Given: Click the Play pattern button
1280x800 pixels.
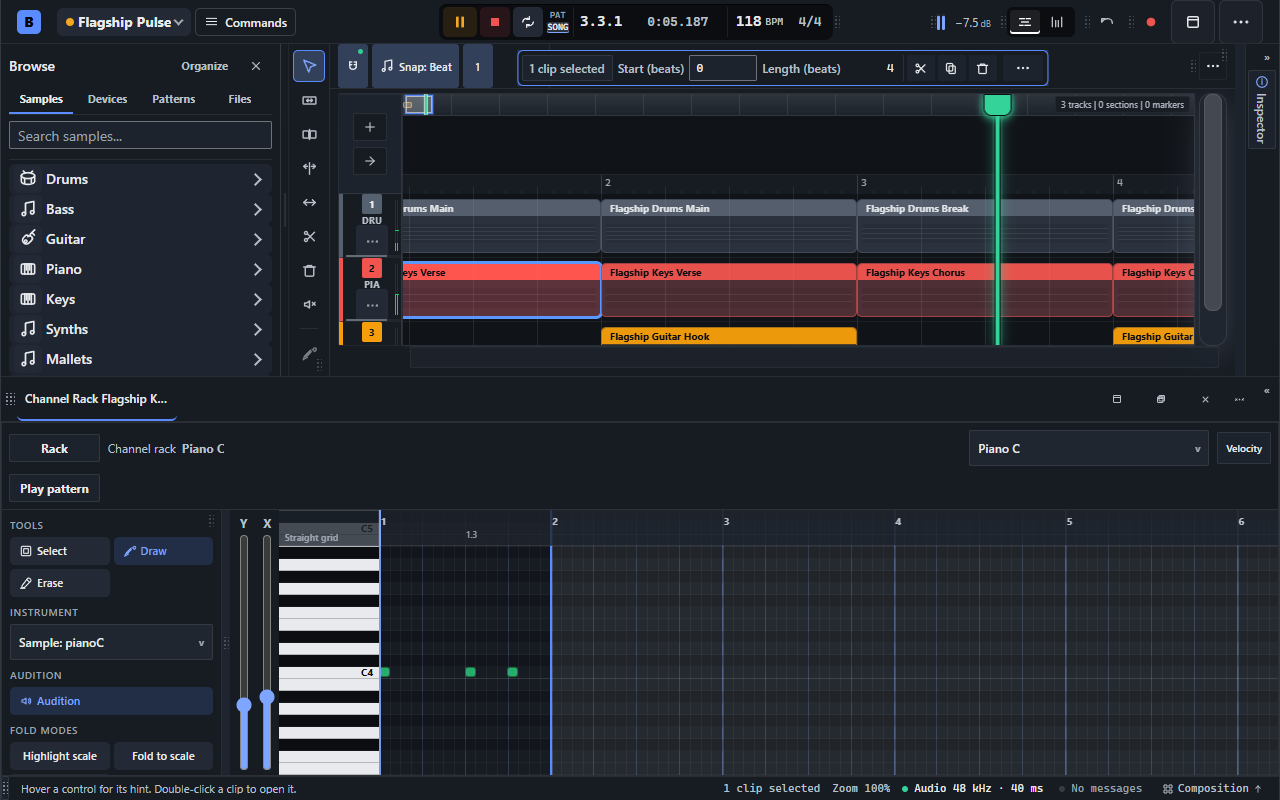Looking at the screenshot, I should (x=55, y=489).
